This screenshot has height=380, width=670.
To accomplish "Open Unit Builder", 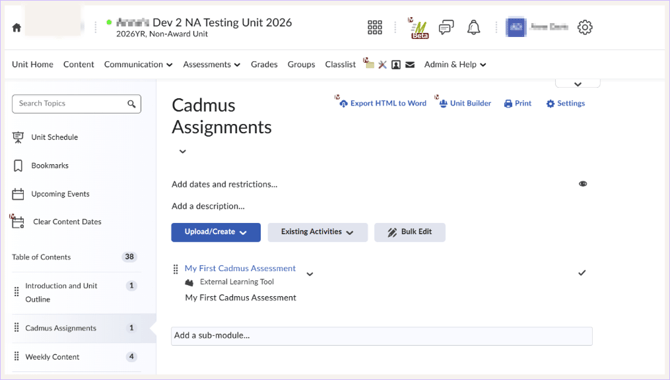I will tap(465, 103).
